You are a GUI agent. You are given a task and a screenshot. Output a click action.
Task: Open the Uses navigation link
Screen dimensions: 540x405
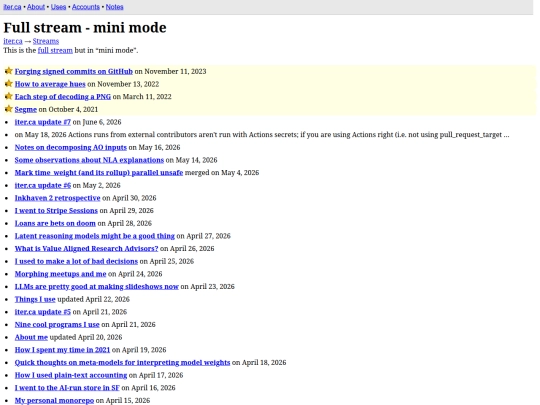click(58, 7)
